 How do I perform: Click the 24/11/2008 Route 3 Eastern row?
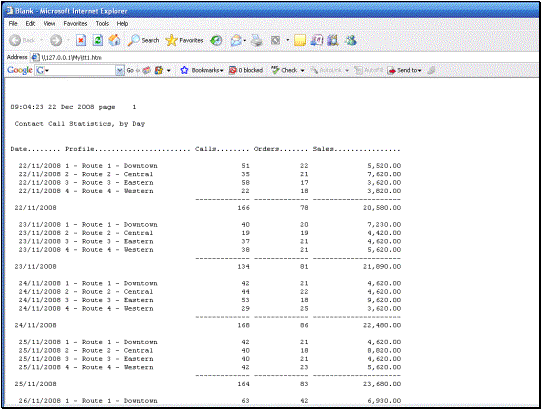click(210, 300)
